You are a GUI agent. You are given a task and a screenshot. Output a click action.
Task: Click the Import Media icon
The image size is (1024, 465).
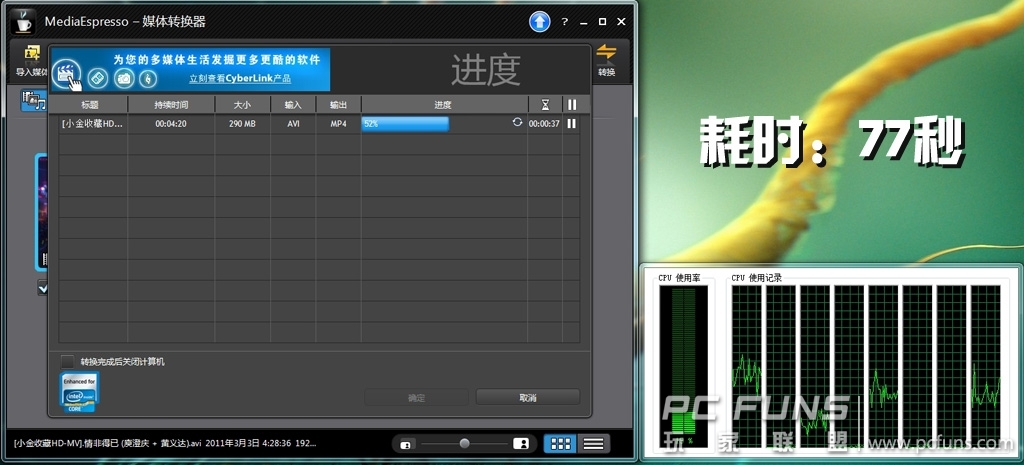(x=32, y=54)
